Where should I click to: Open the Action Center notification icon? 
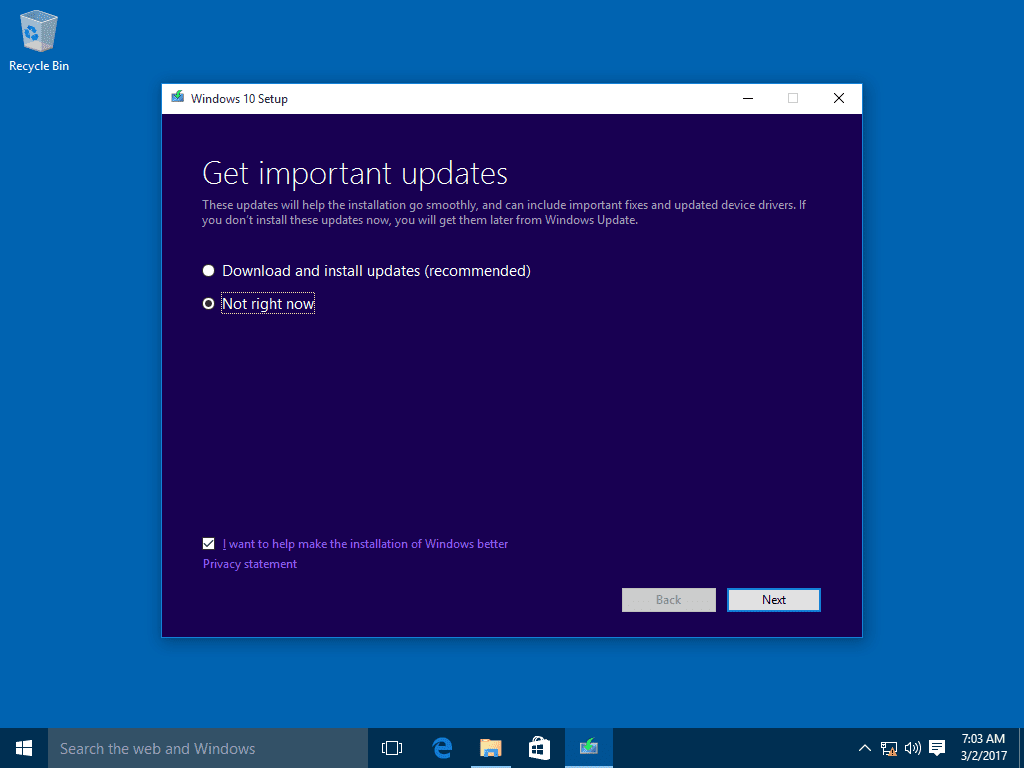pyautogui.click(x=936, y=747)
